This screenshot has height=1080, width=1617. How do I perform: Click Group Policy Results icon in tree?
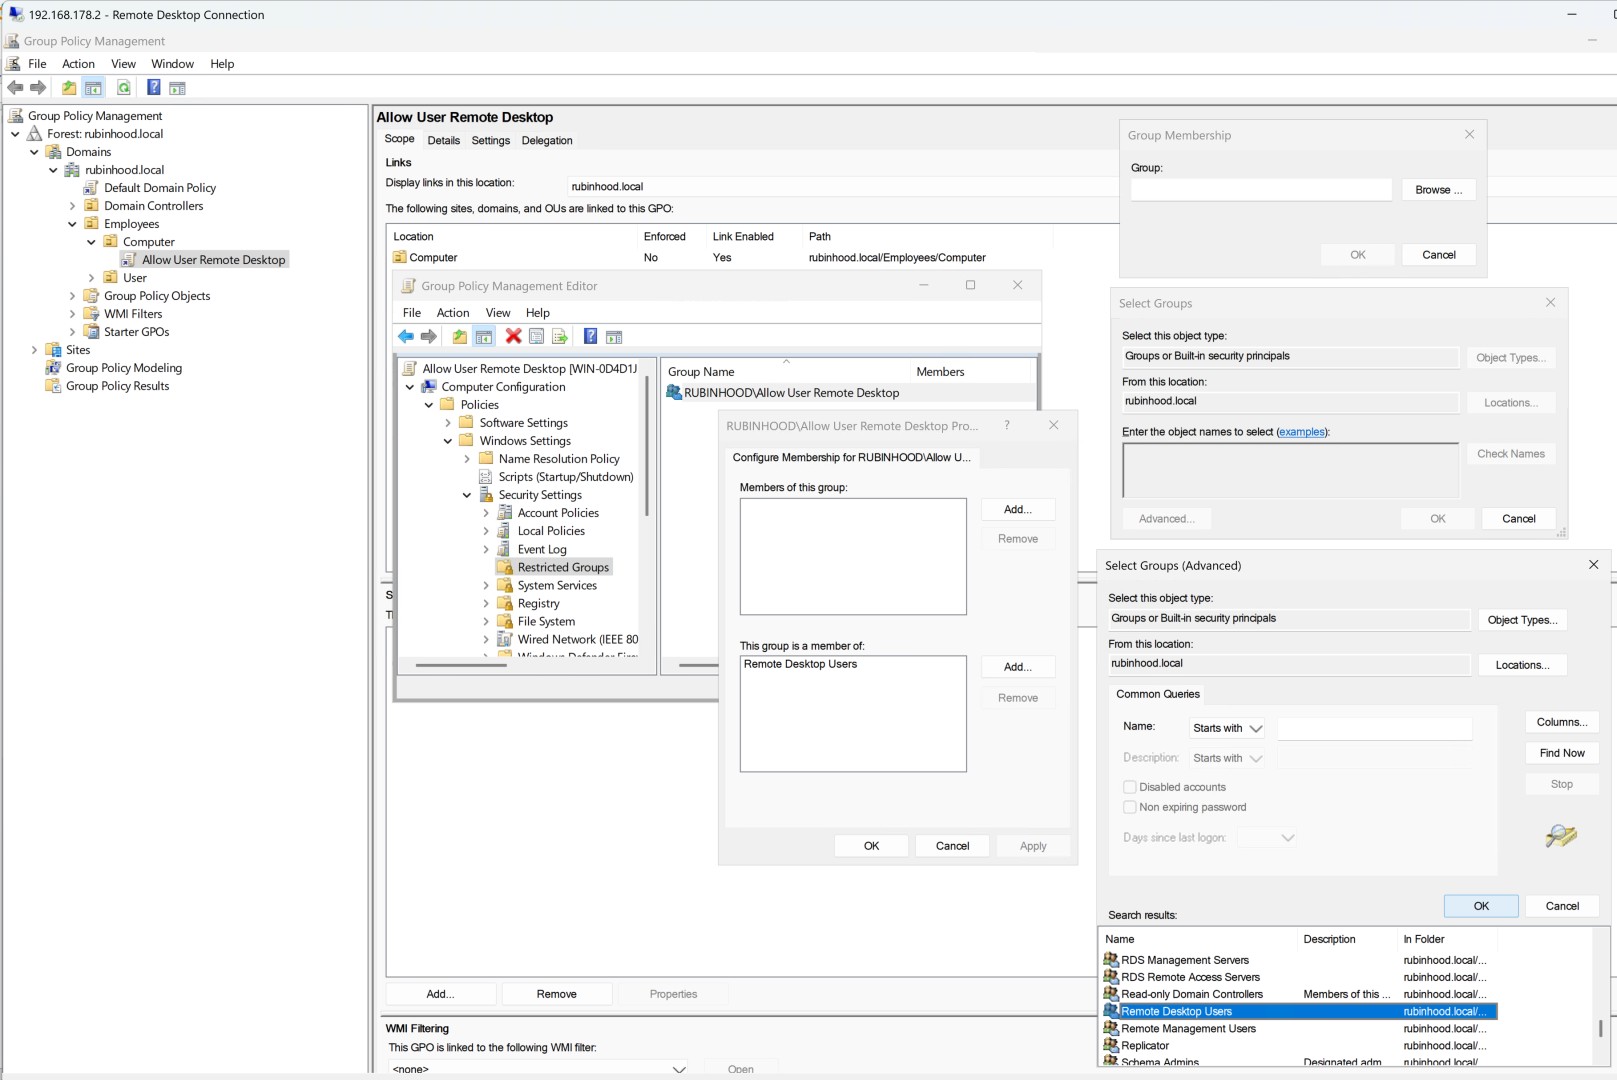(54, 386)
